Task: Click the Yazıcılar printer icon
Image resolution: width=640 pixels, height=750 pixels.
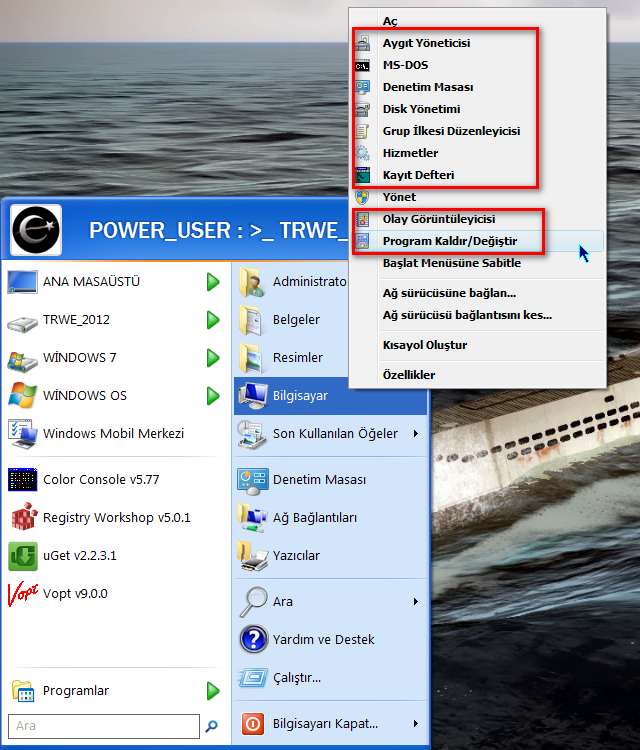Action: [x=252, y=556]
